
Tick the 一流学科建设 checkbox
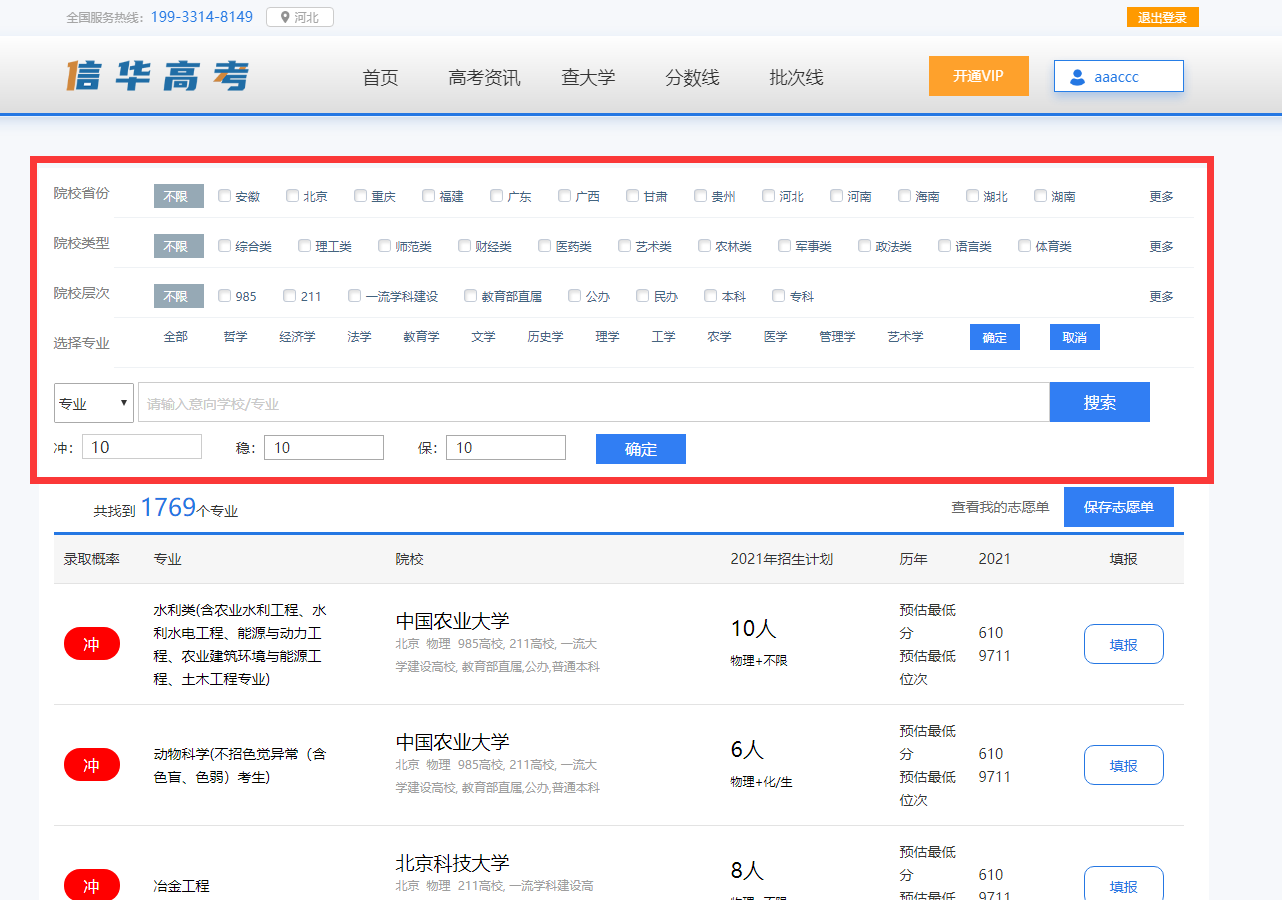tap(355, 296)
